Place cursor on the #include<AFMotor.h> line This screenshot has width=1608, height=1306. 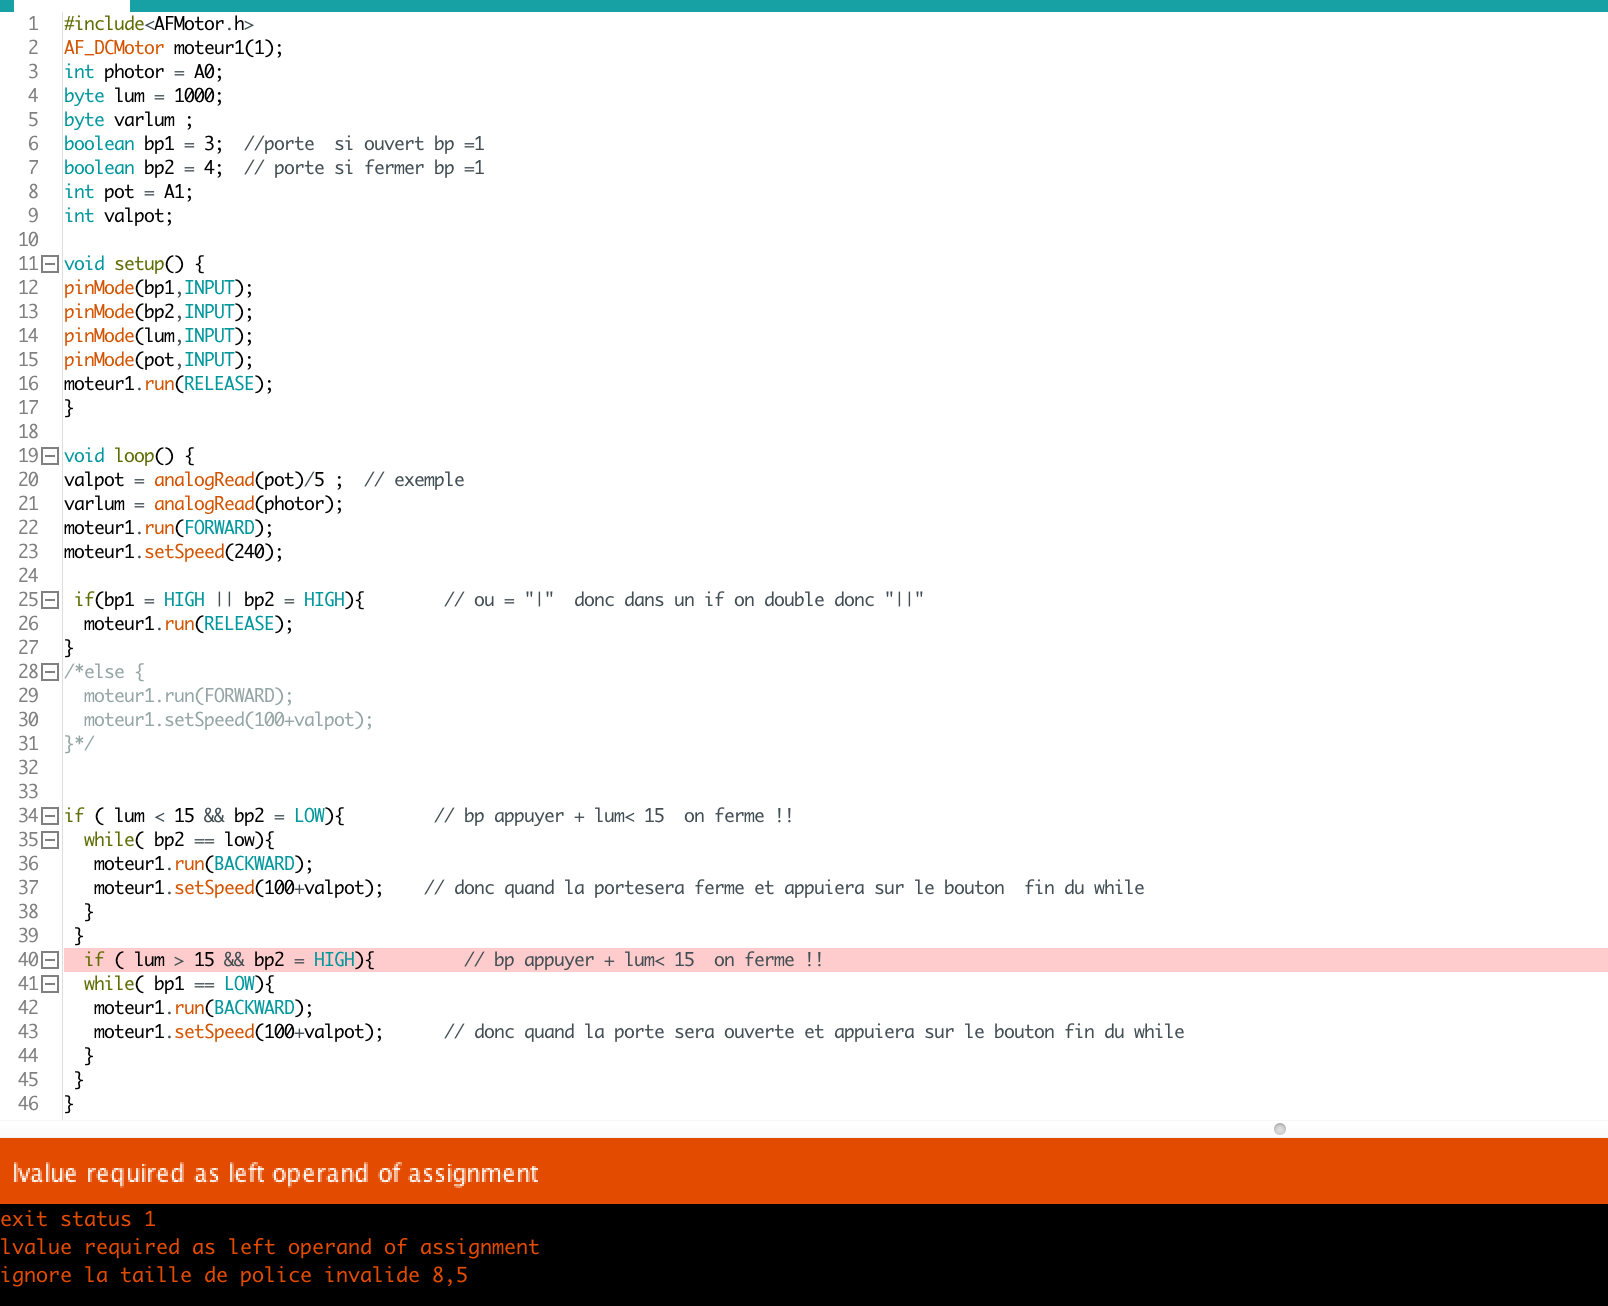coord(158,24)
